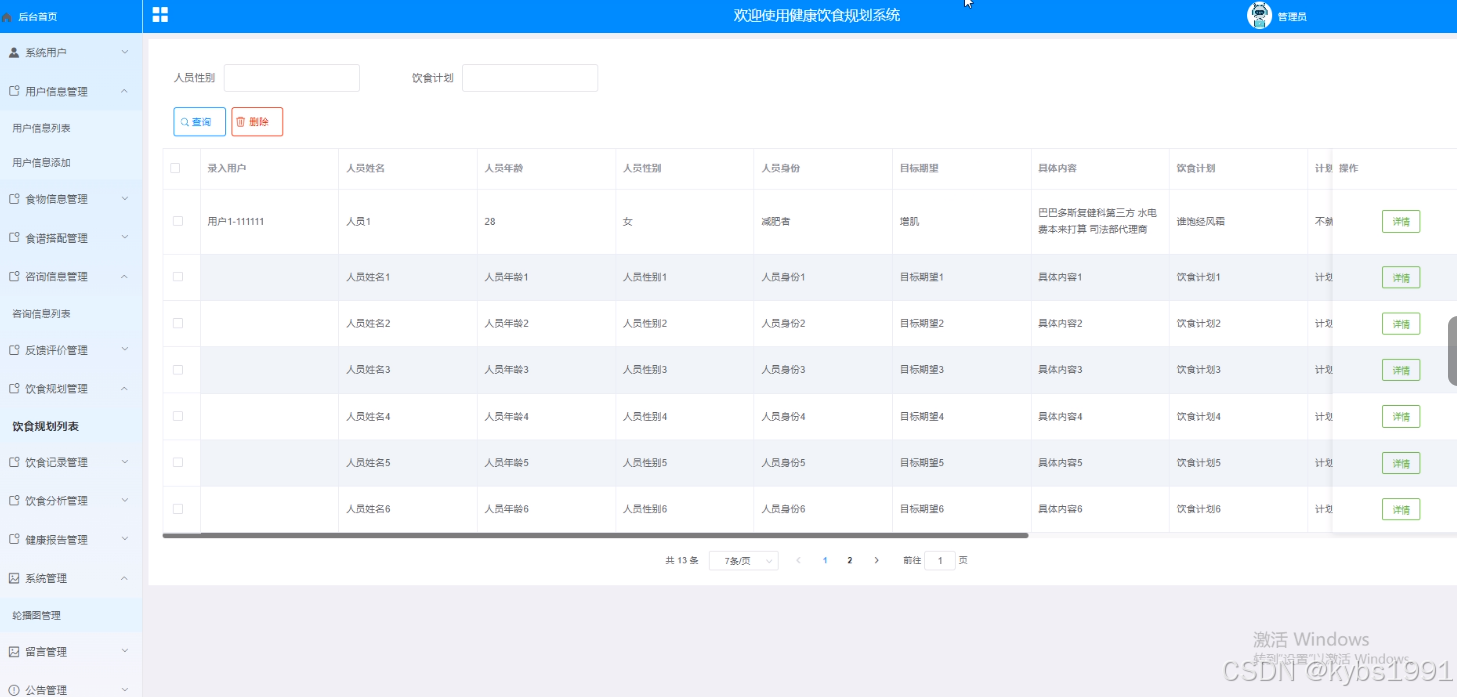
Task: Click the icon beside 食谱搭配管理
Action: 14,238
